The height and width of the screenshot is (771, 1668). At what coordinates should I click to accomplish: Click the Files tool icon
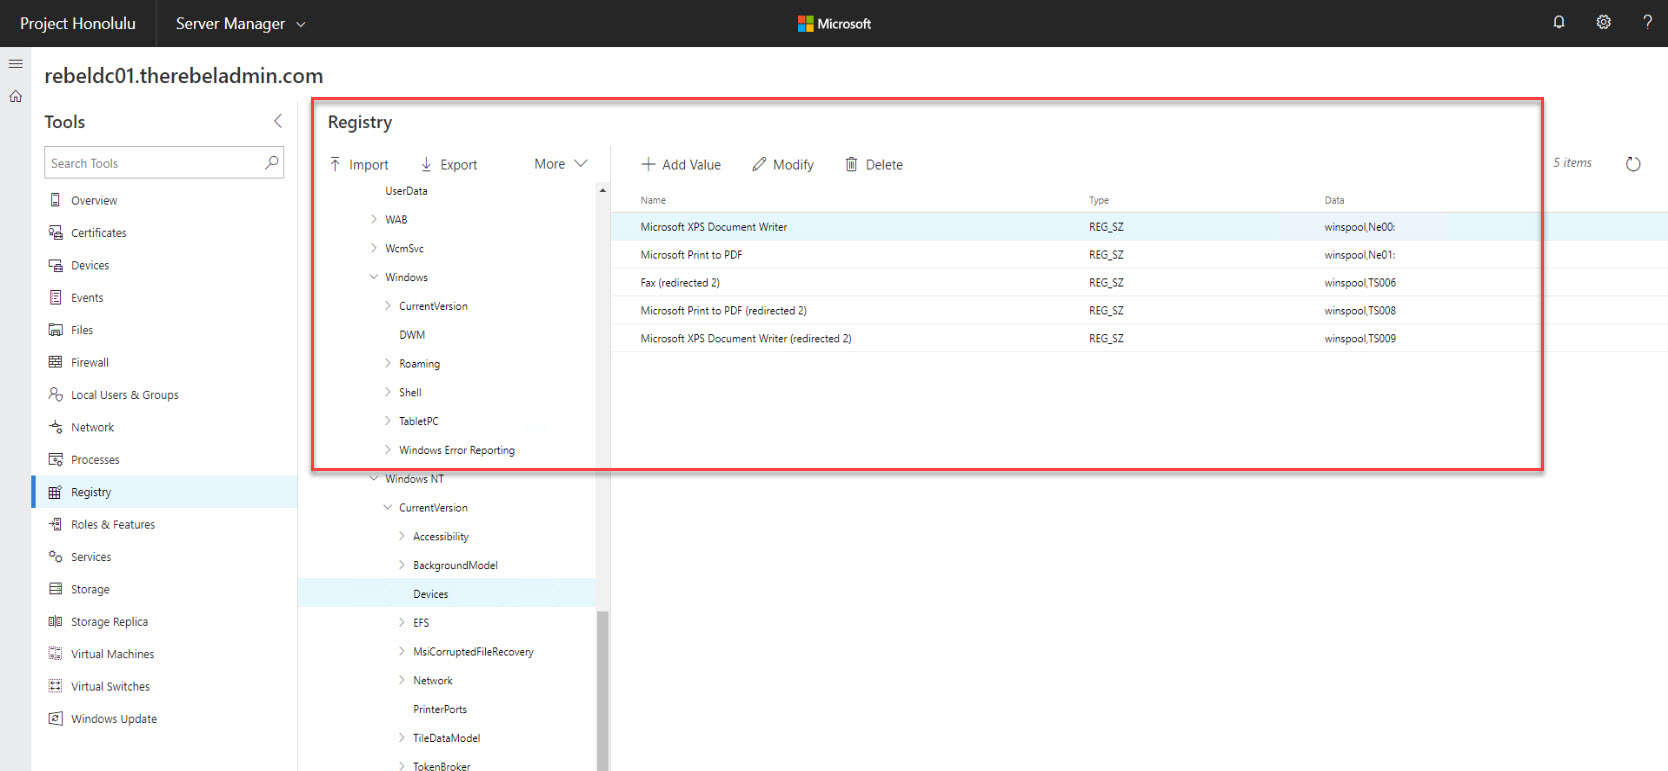click(55, 330)
